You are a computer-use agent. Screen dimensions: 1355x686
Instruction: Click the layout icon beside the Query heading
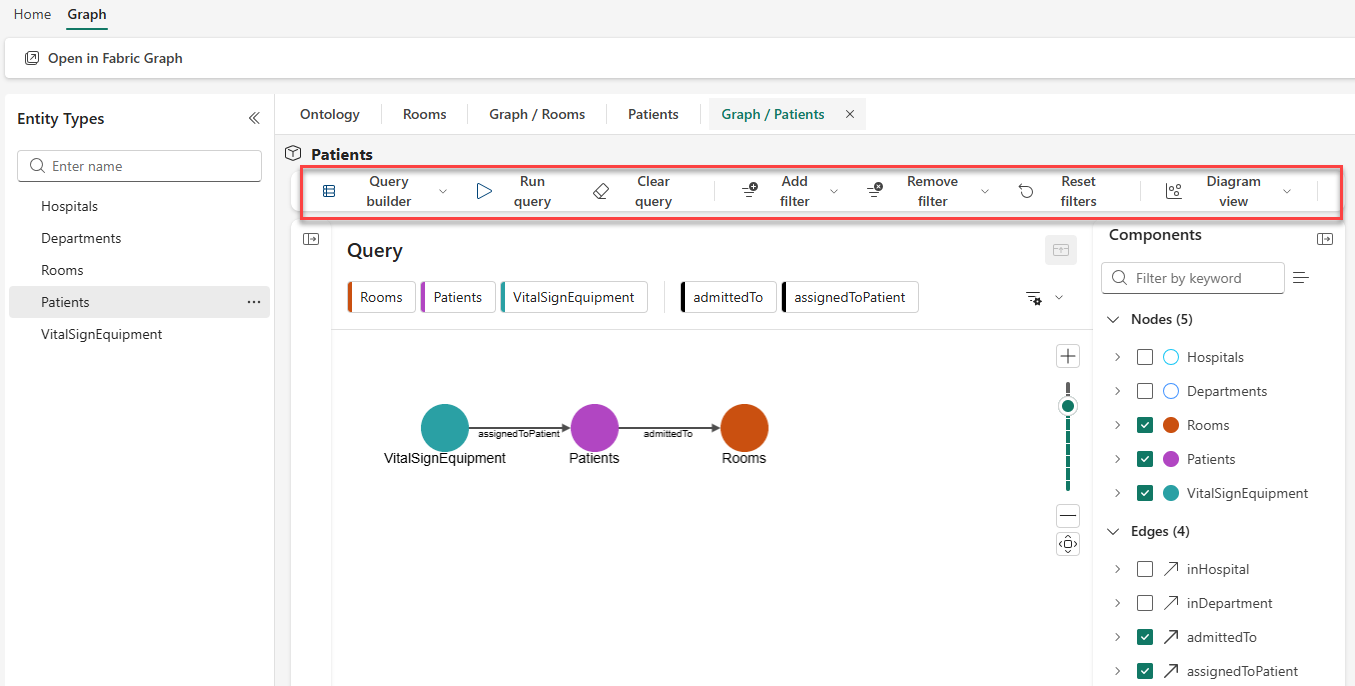[1061, 250]
